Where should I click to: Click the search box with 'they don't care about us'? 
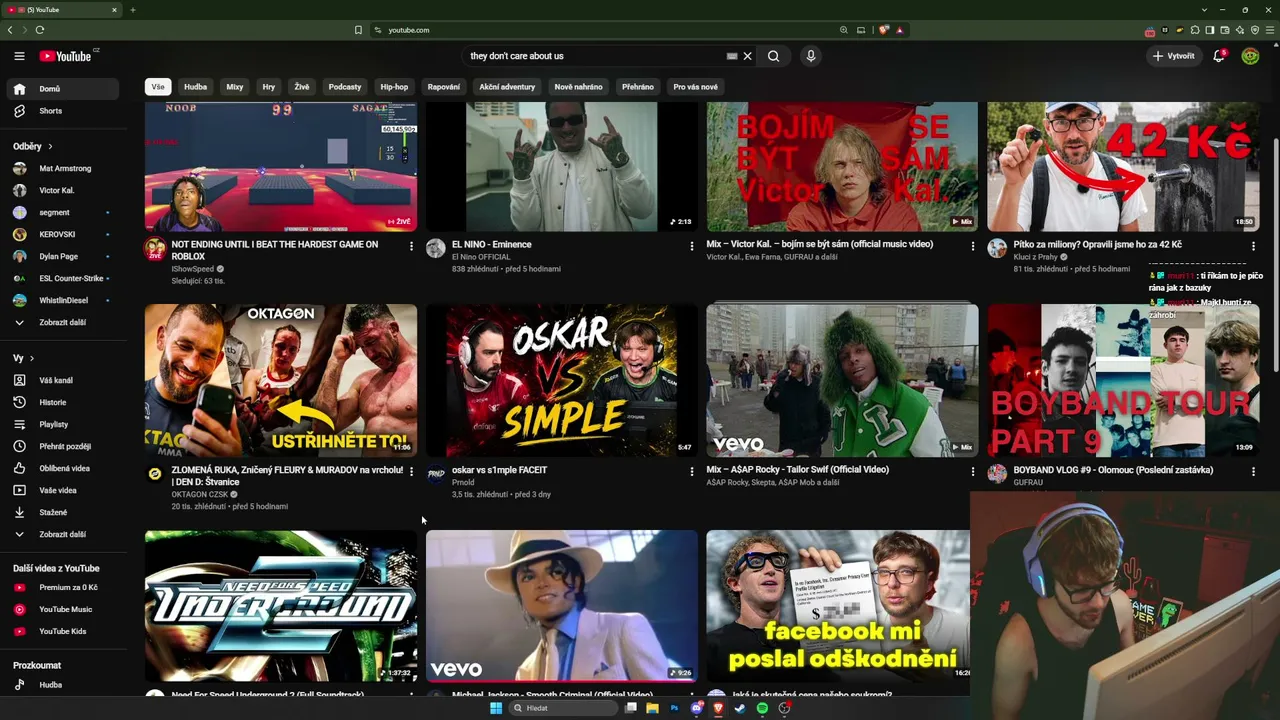595,56
